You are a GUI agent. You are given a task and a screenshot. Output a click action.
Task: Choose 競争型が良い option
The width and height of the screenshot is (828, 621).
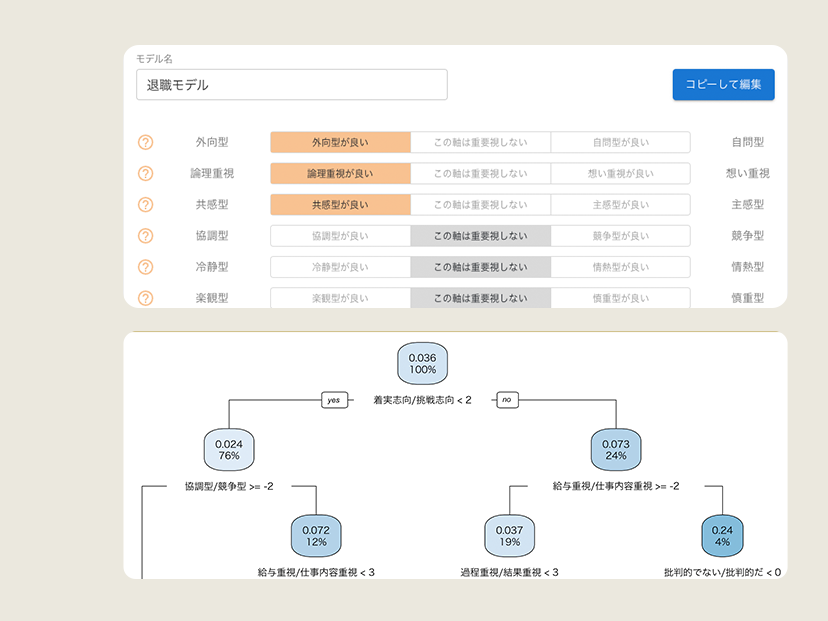click(620, 236)
